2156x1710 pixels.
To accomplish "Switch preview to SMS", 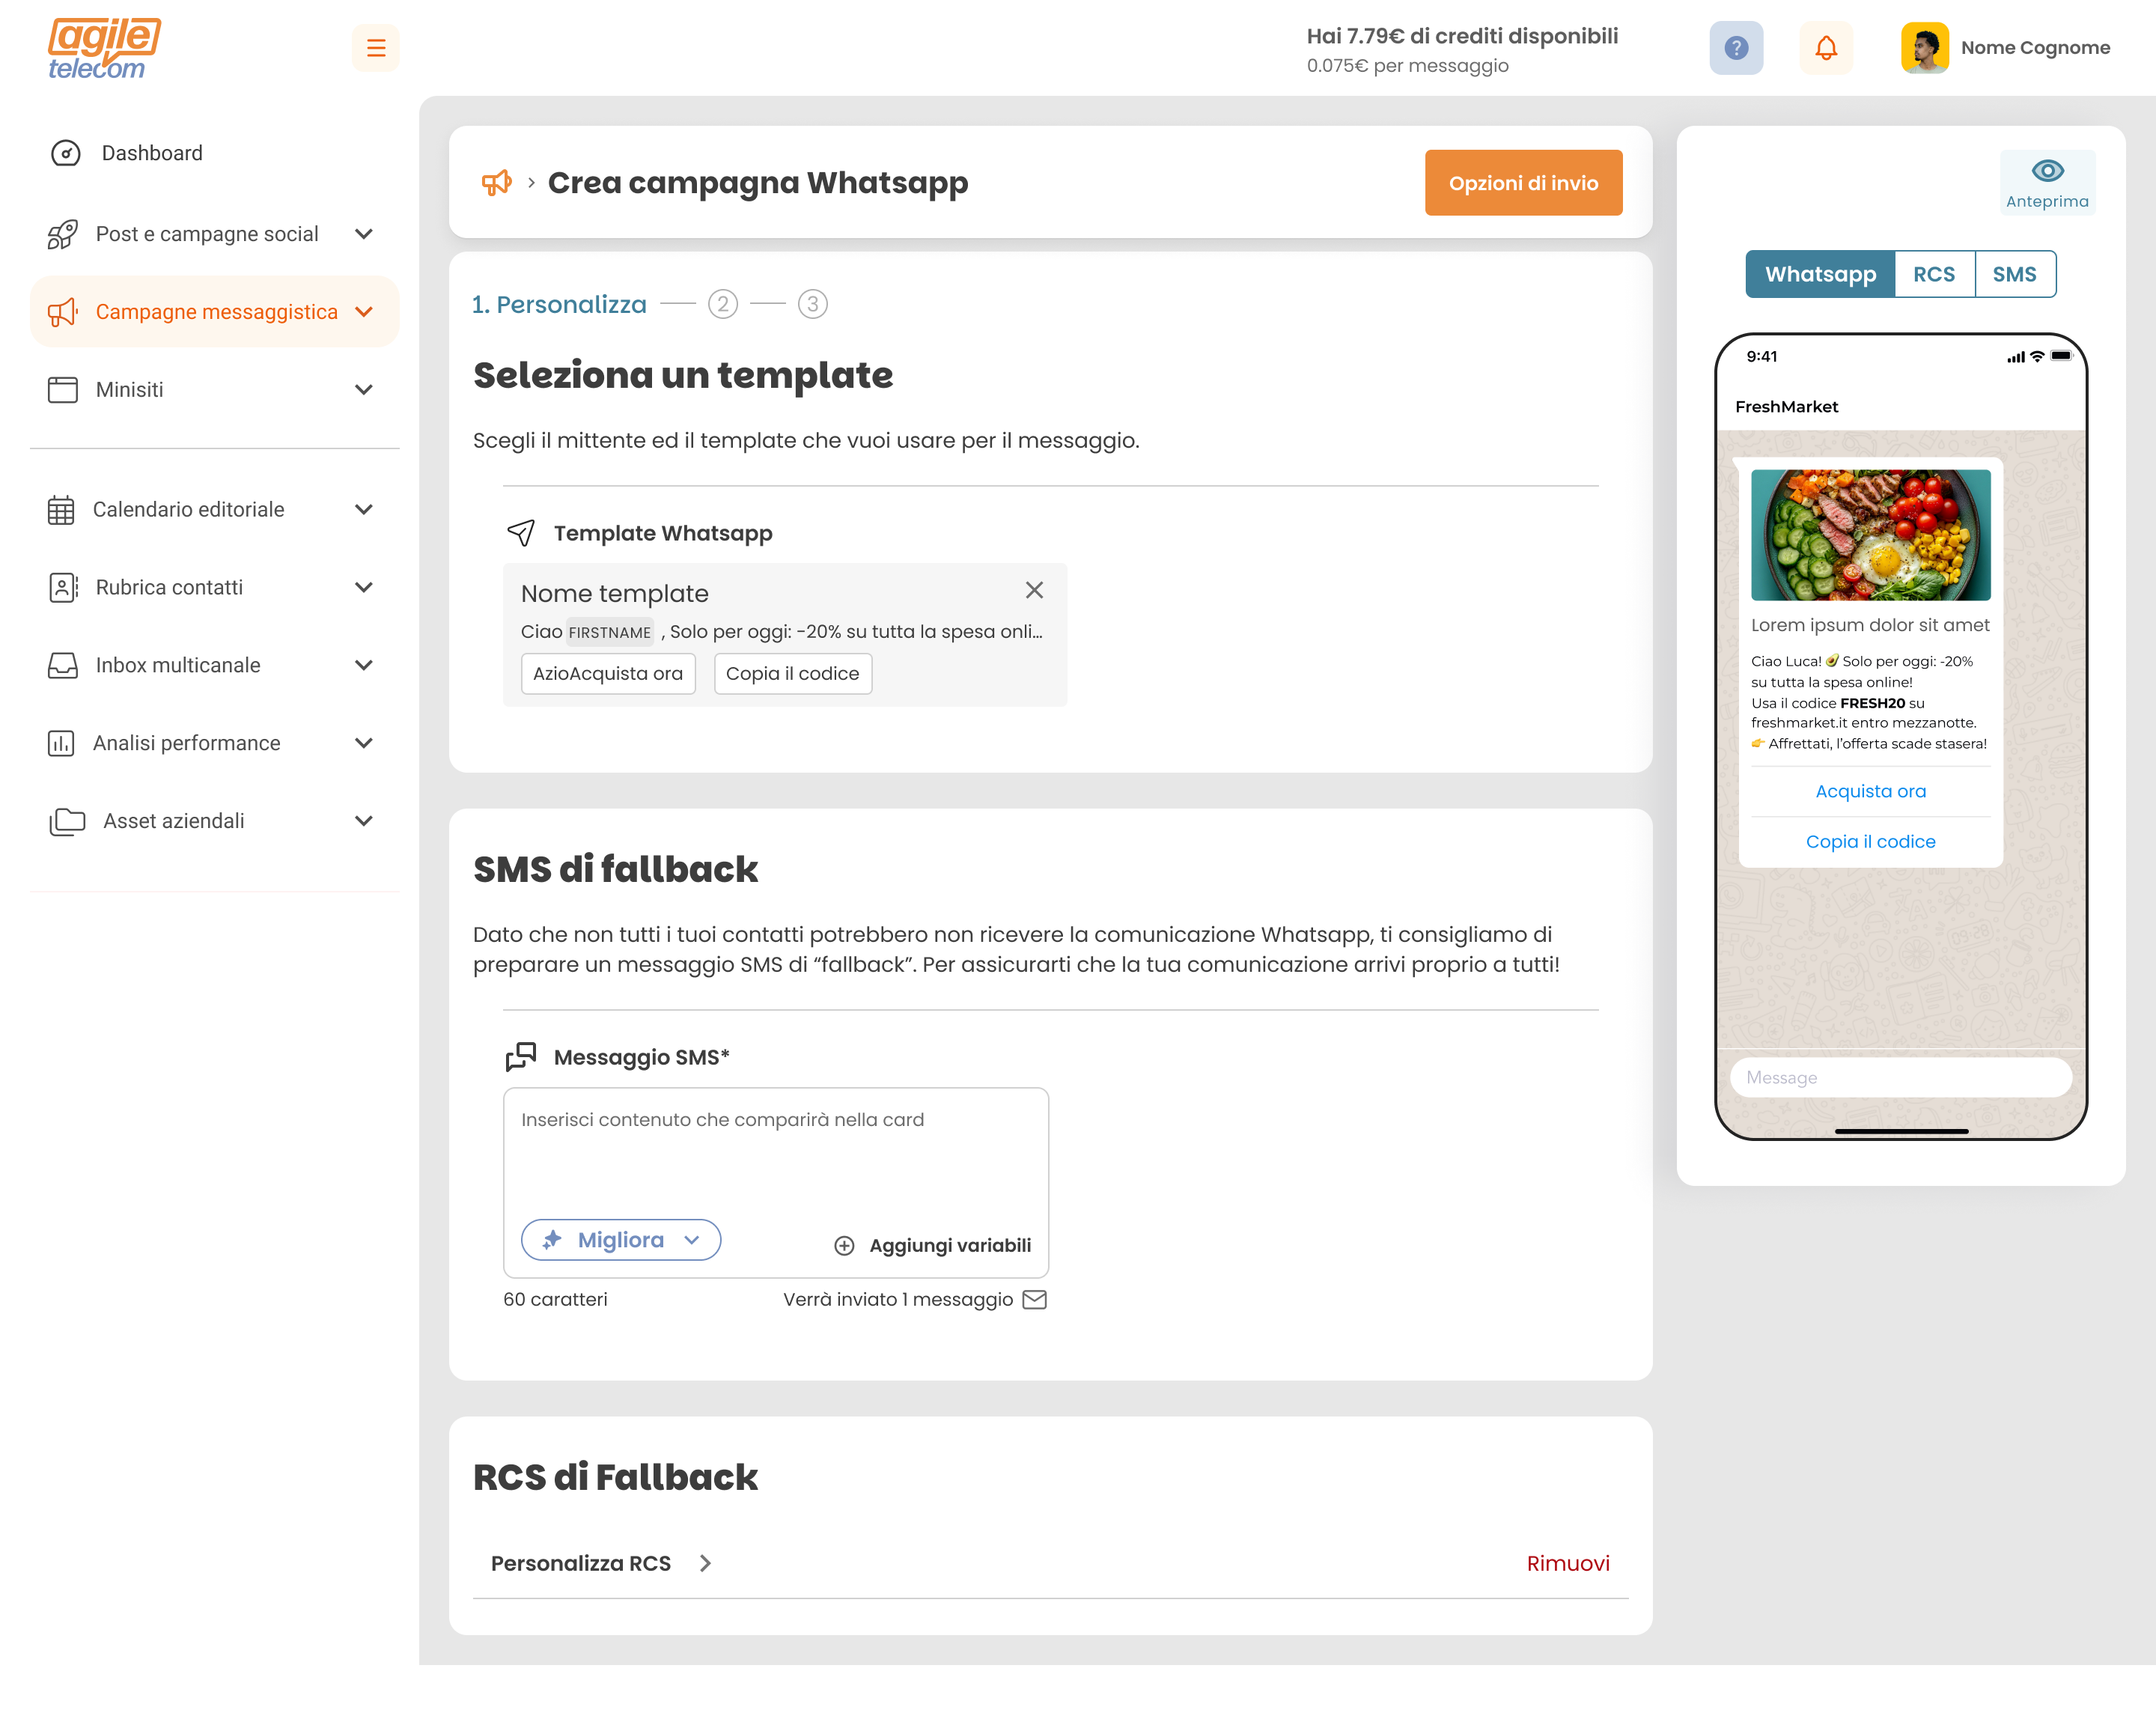I will point(2014,274).
